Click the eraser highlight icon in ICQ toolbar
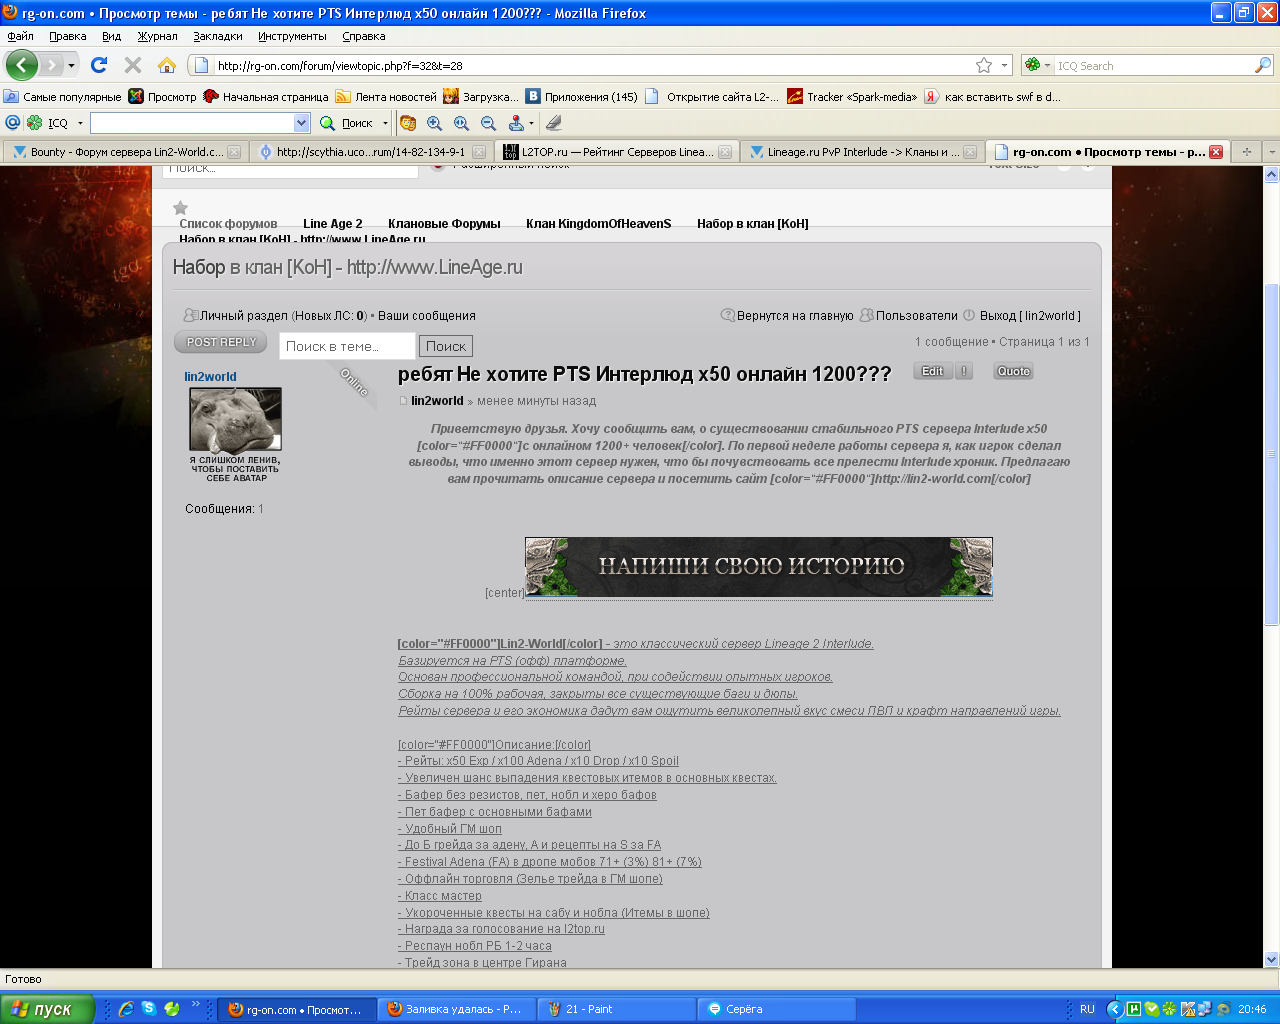This screenshot has height=1024, width=1280. point(554,122)
